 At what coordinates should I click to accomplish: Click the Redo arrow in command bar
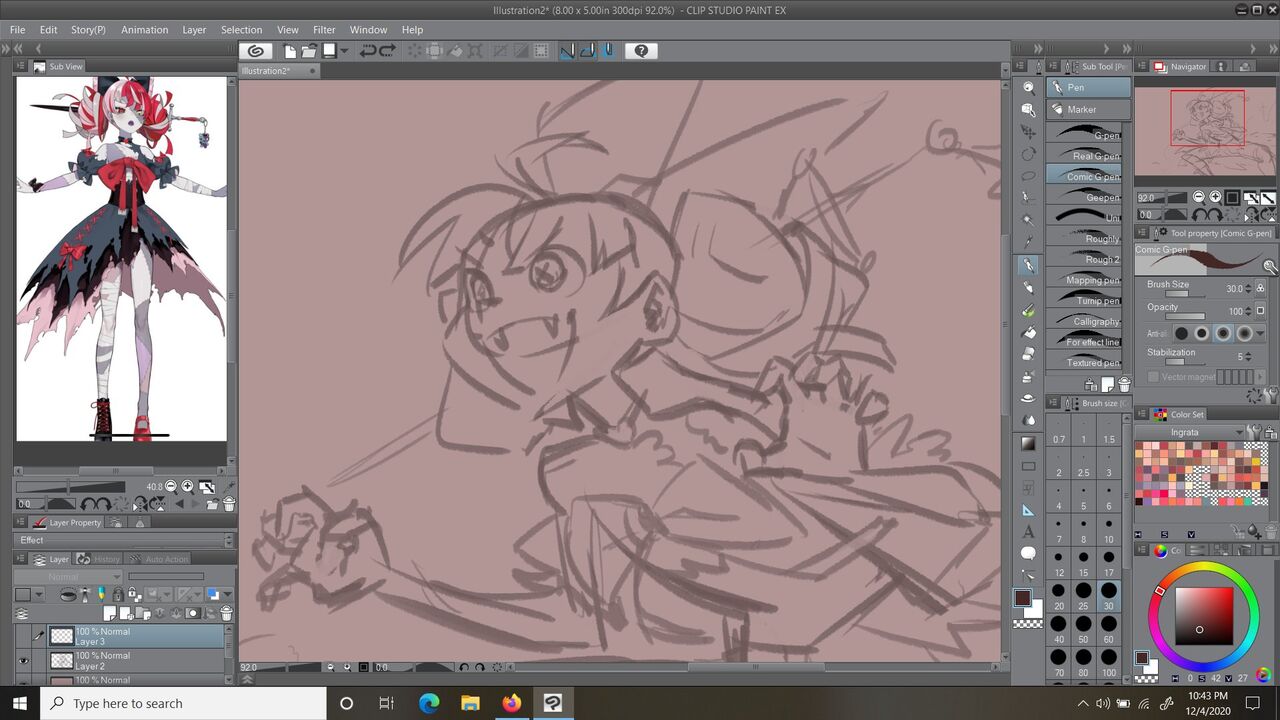[386, 50]
